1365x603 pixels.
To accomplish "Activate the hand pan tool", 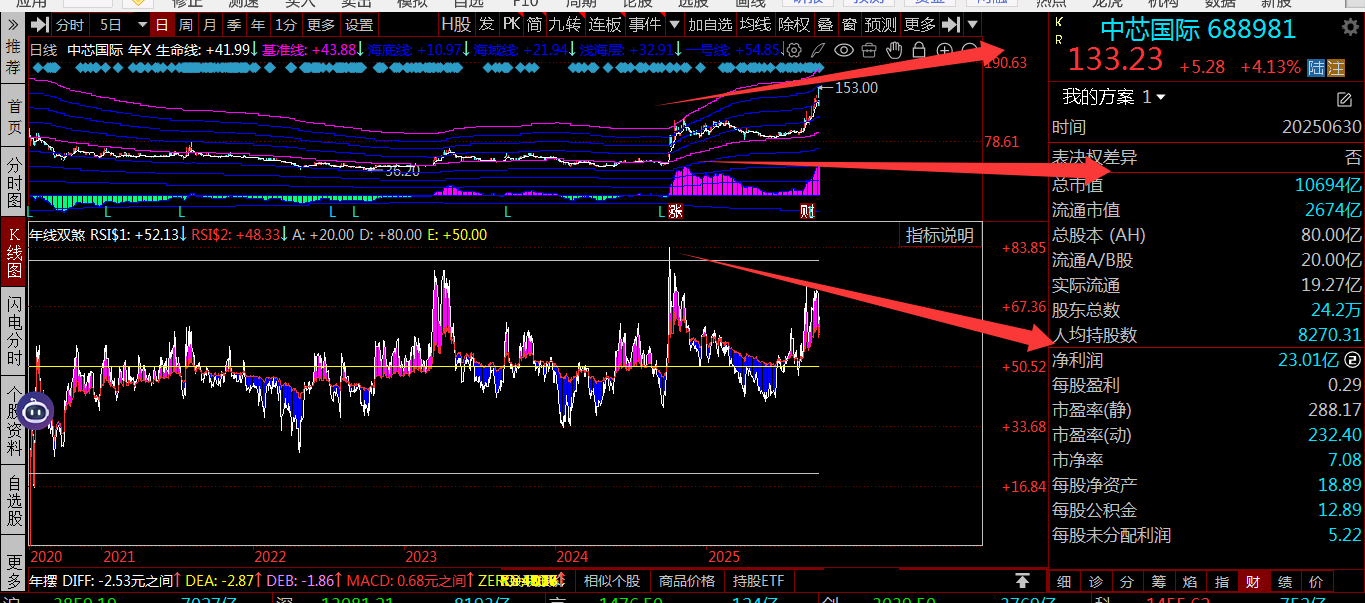I will point(894,49).
